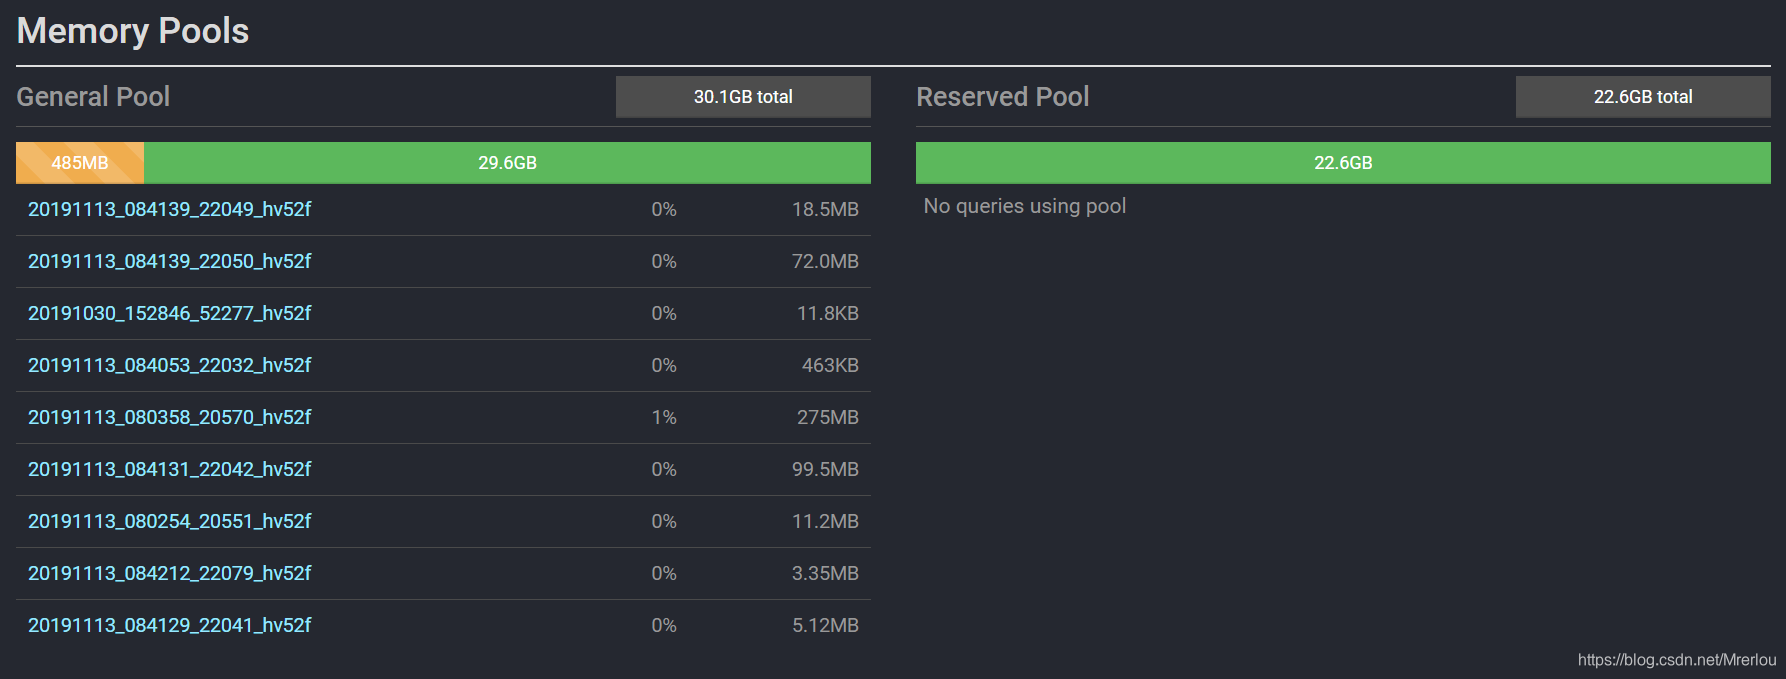The height and width of the screenshot is (679, 1786).
Task: Open query 20191113_084139_22049_hv52f link
Action: [x=169, y=209]
